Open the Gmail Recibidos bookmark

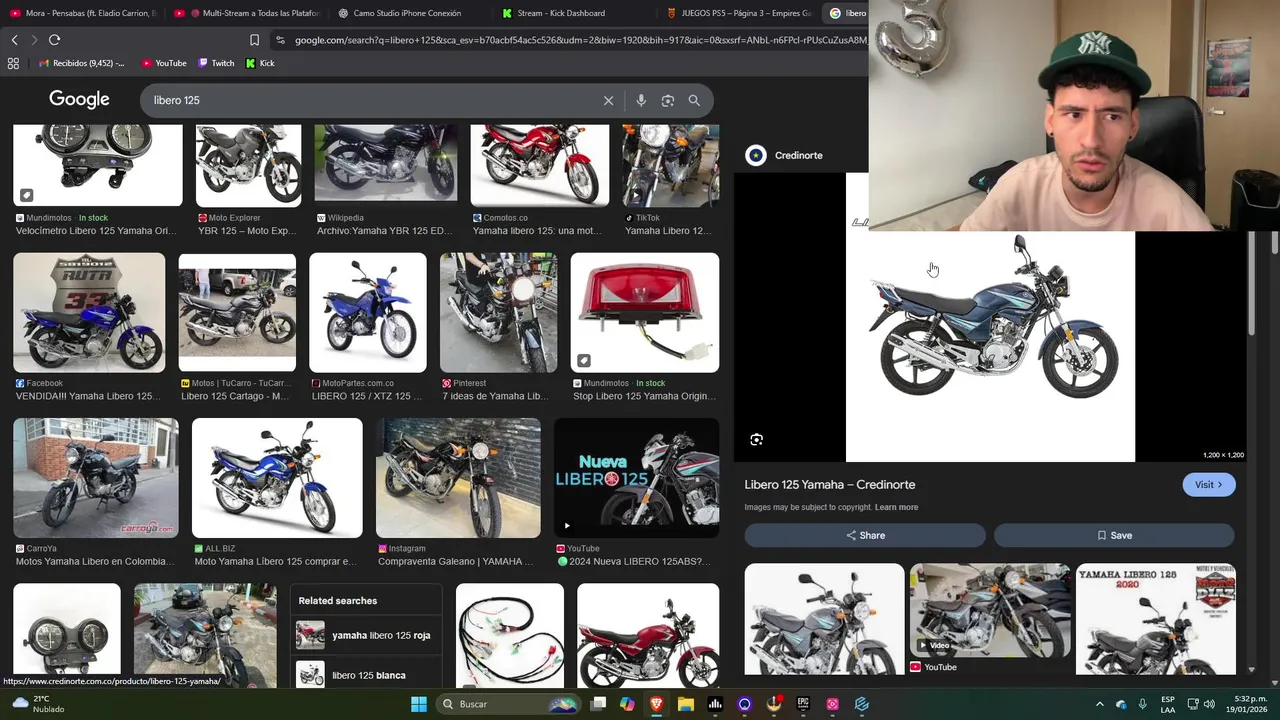(82, 63)
